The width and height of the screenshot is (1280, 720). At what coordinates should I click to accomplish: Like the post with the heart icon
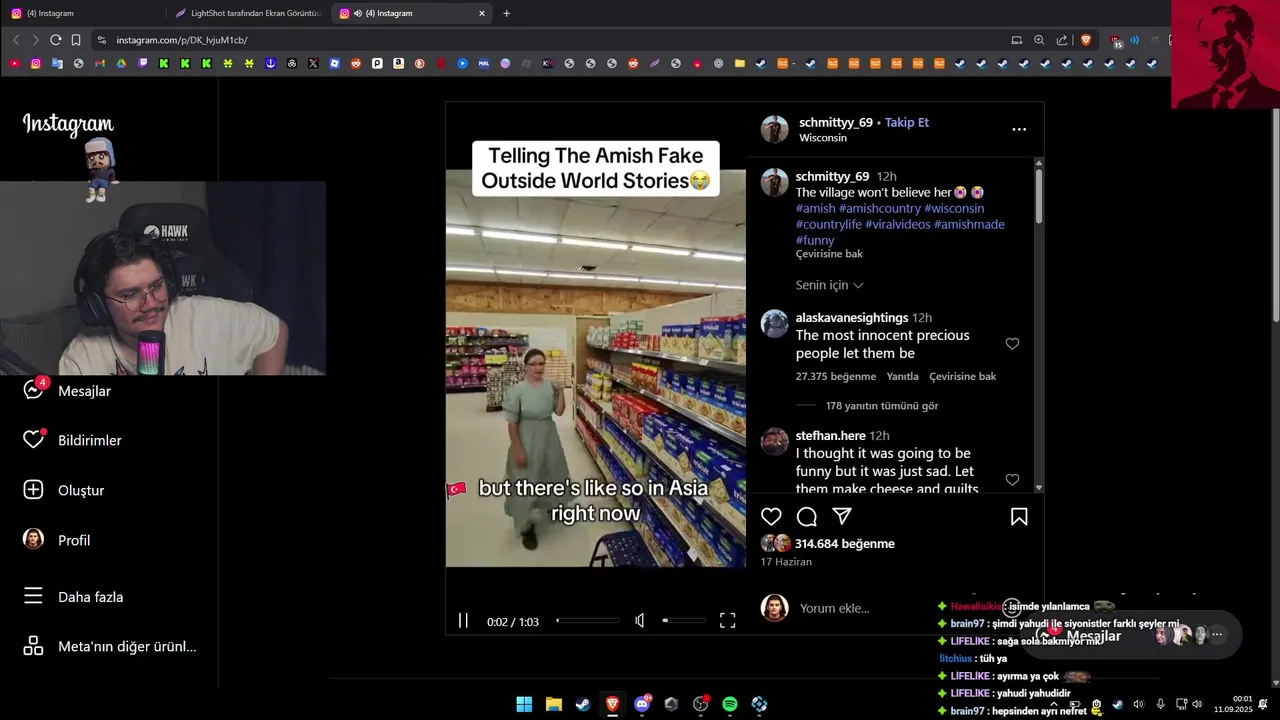pyautogui.click(x=771, y=517)
